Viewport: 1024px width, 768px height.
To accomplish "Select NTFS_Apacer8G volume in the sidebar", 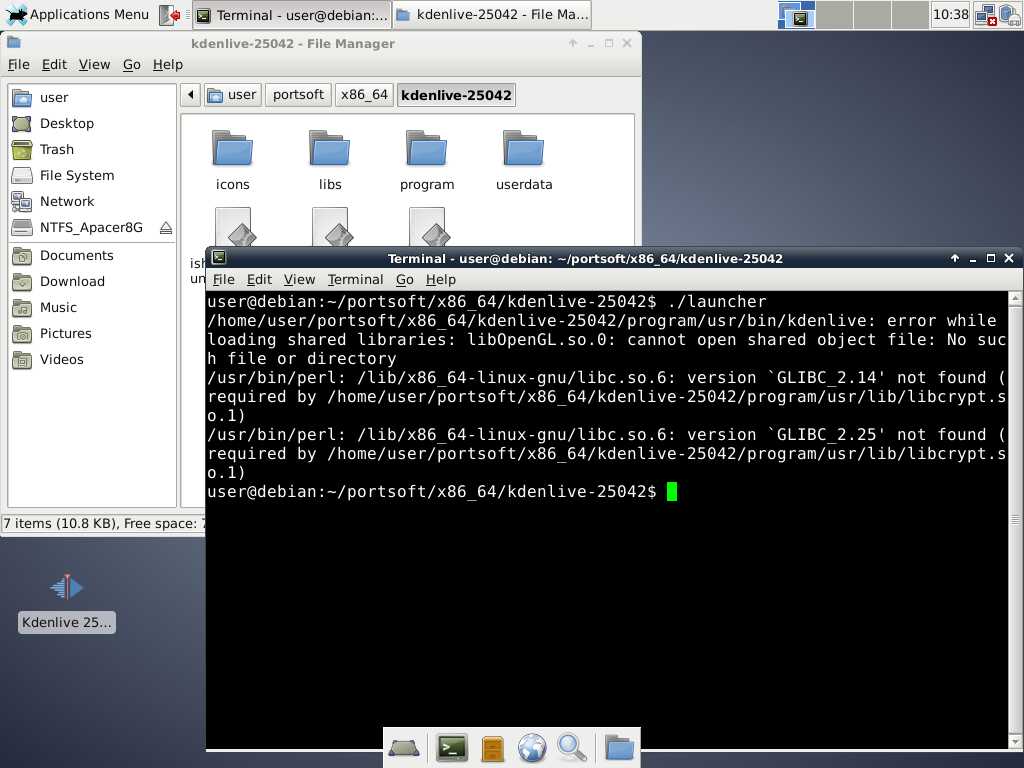I will (x=84, y=228).
